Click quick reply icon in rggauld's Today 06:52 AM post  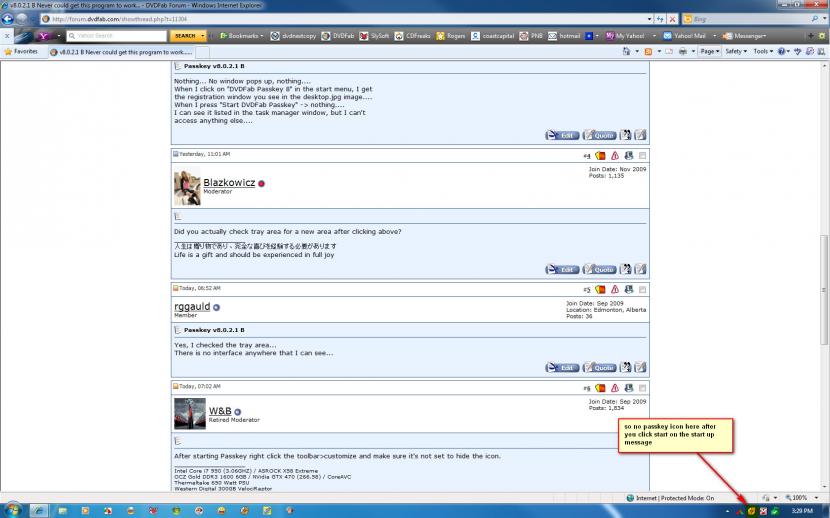click(x=640, y=367)
